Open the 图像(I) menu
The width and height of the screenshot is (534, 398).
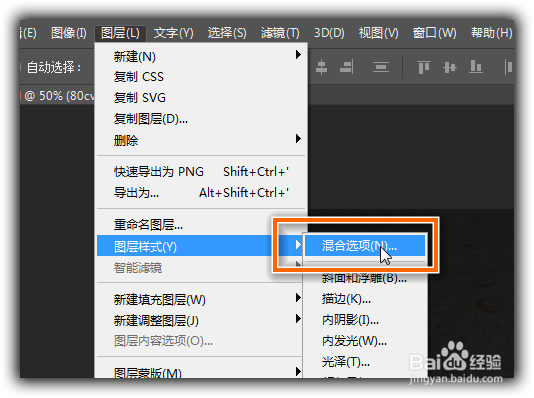coord(68,33)
